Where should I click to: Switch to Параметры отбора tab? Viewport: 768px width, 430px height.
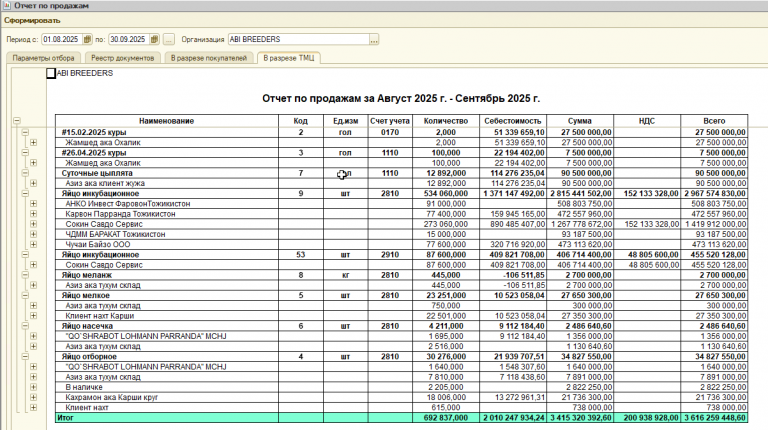(x=44, y=58)
